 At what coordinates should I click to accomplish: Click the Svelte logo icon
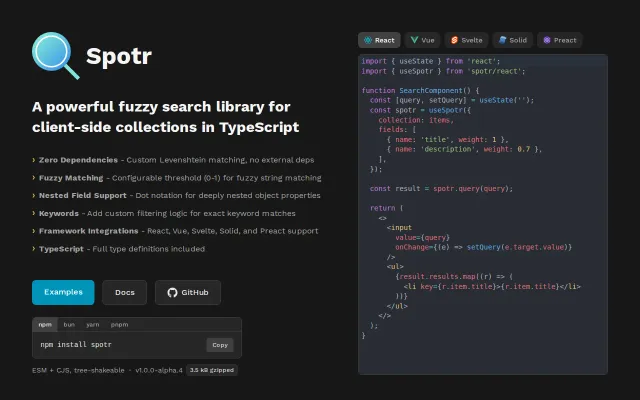[x=454, y=40]
